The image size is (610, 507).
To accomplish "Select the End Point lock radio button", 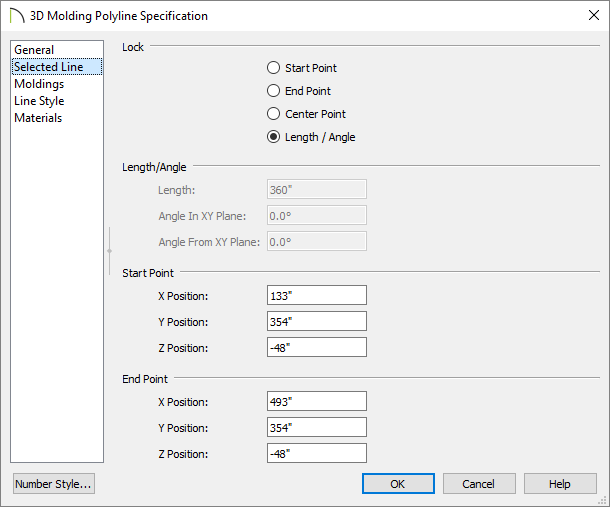I will 273,91.
